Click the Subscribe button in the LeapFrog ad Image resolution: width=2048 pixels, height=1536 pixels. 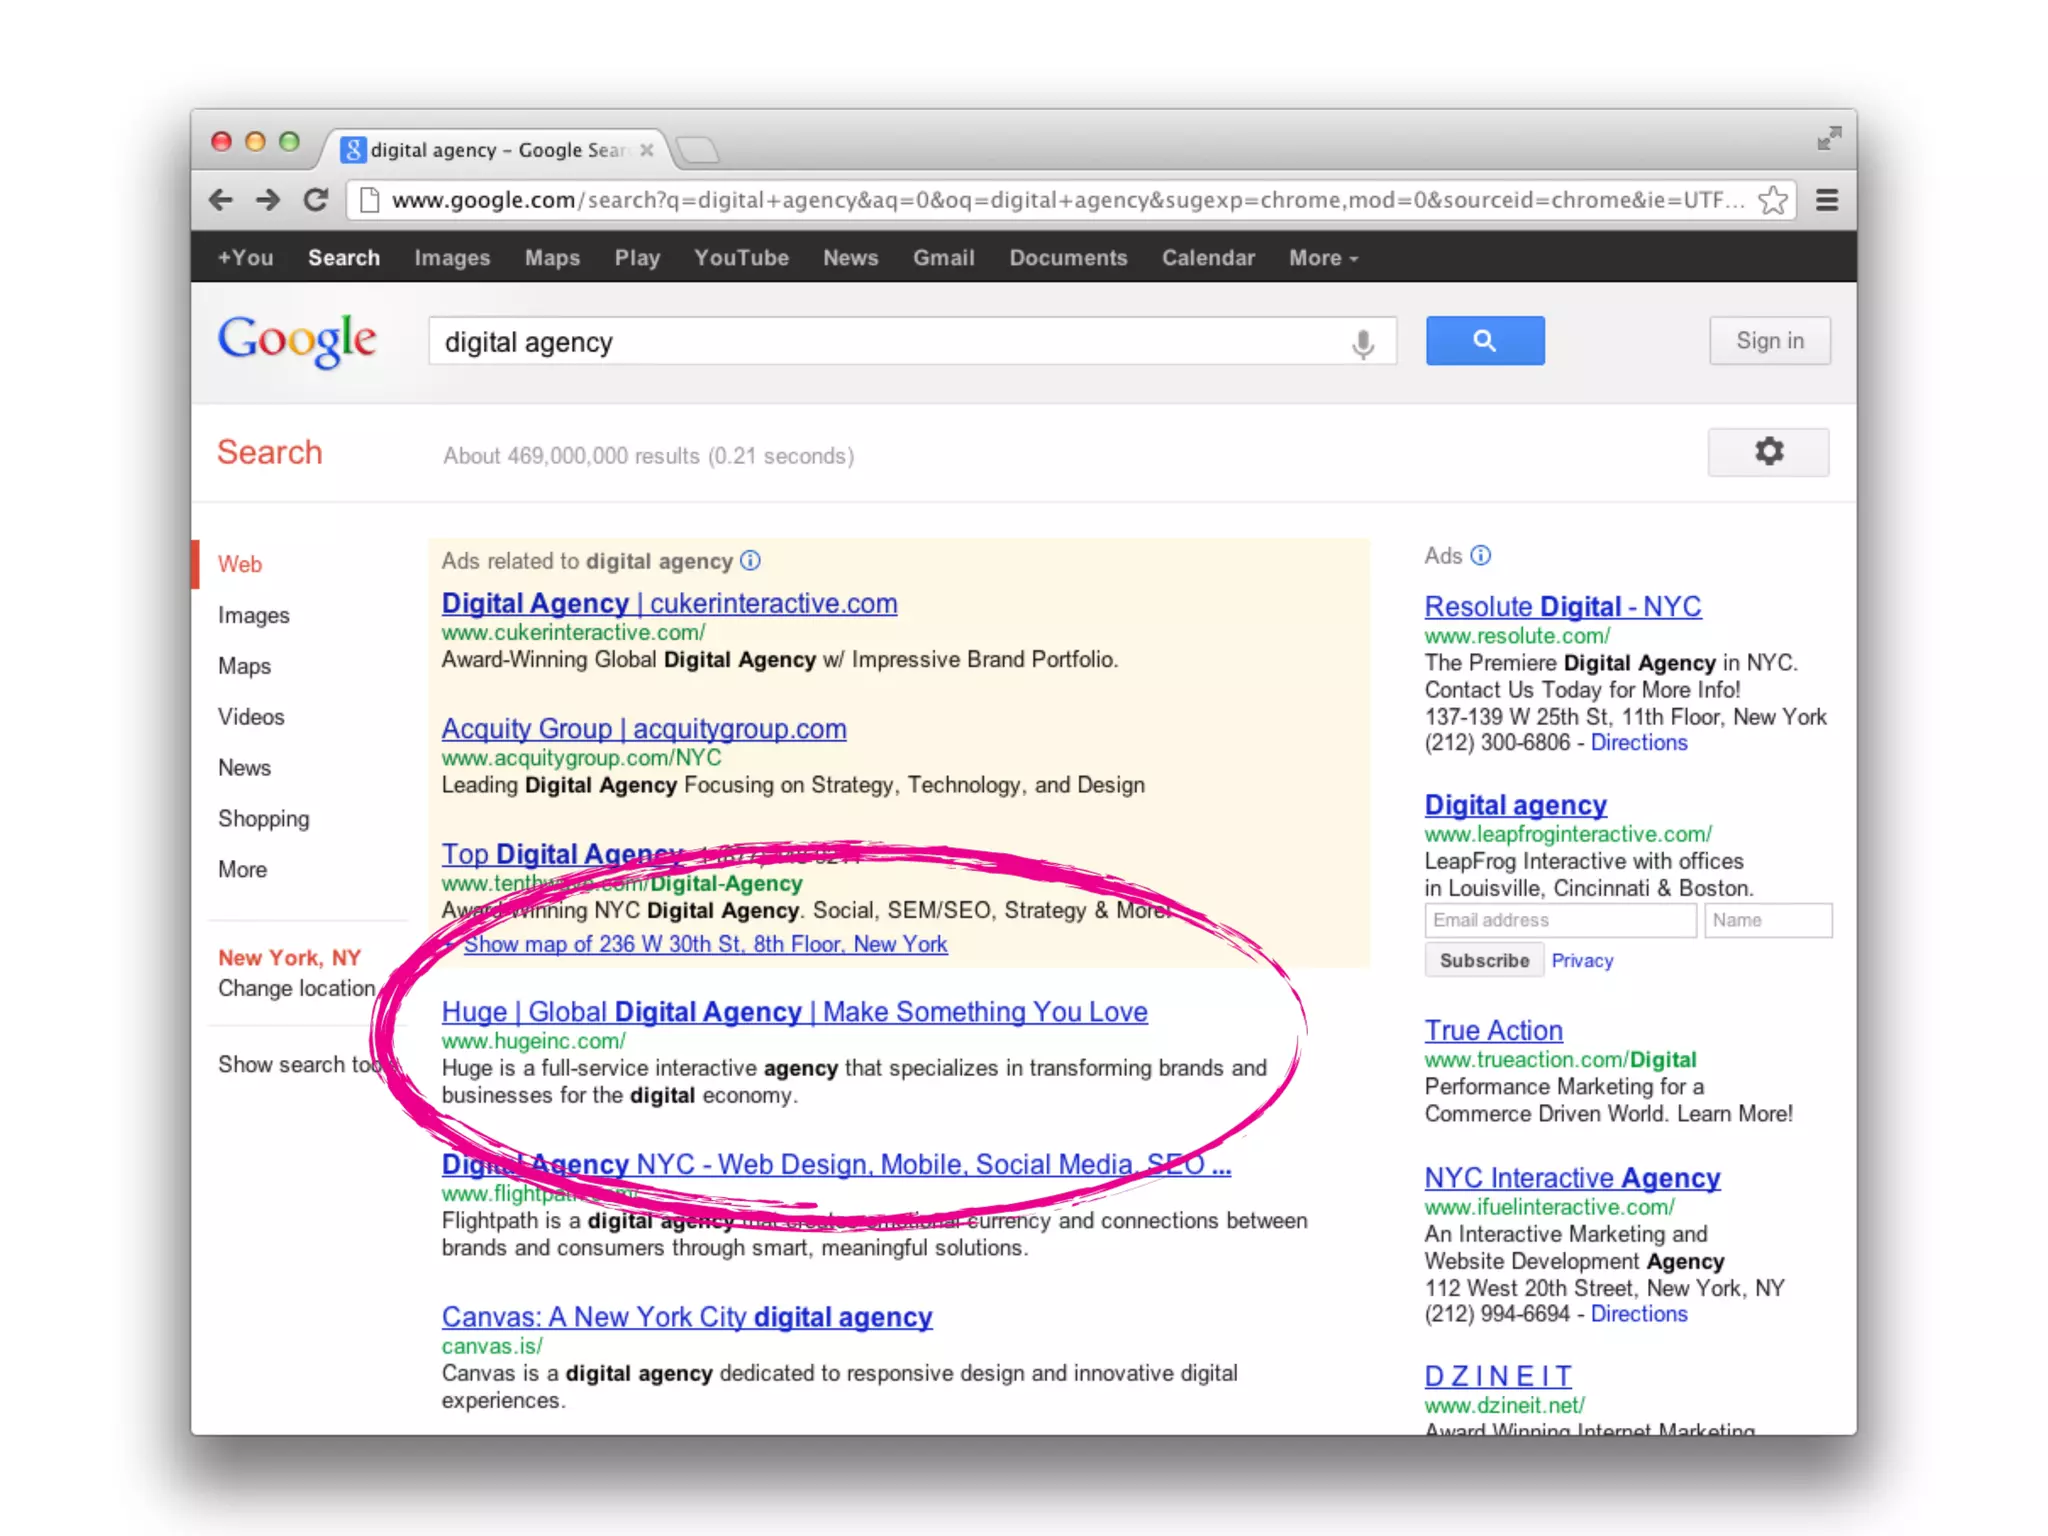coord(1484,960)
